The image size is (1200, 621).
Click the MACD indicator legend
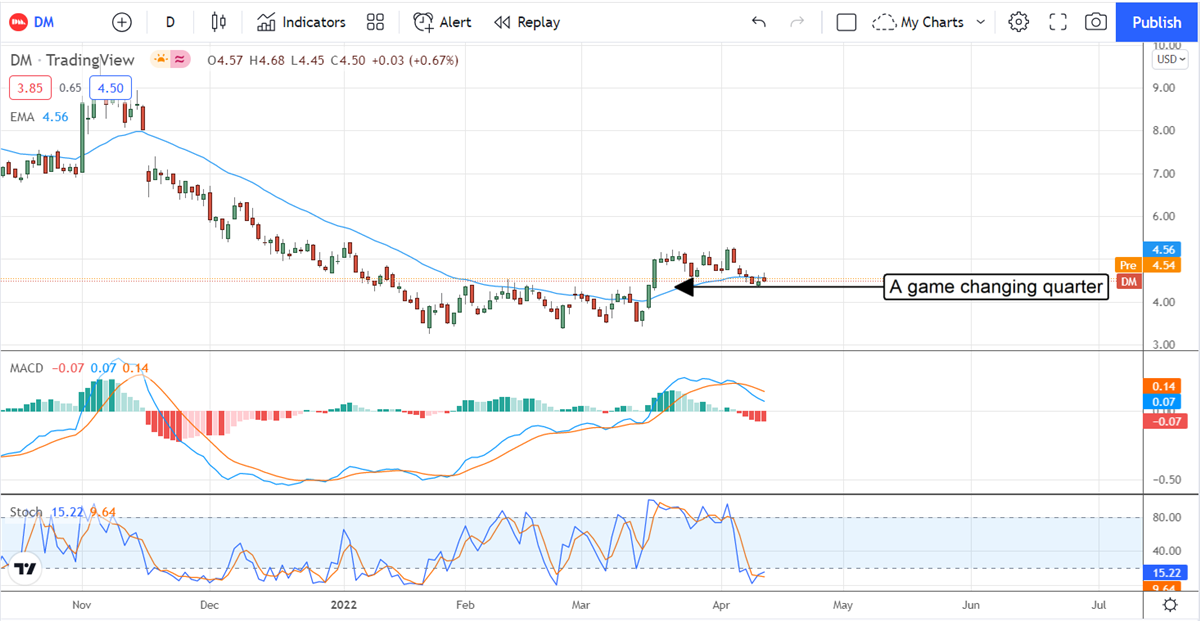tap(26, 368)
